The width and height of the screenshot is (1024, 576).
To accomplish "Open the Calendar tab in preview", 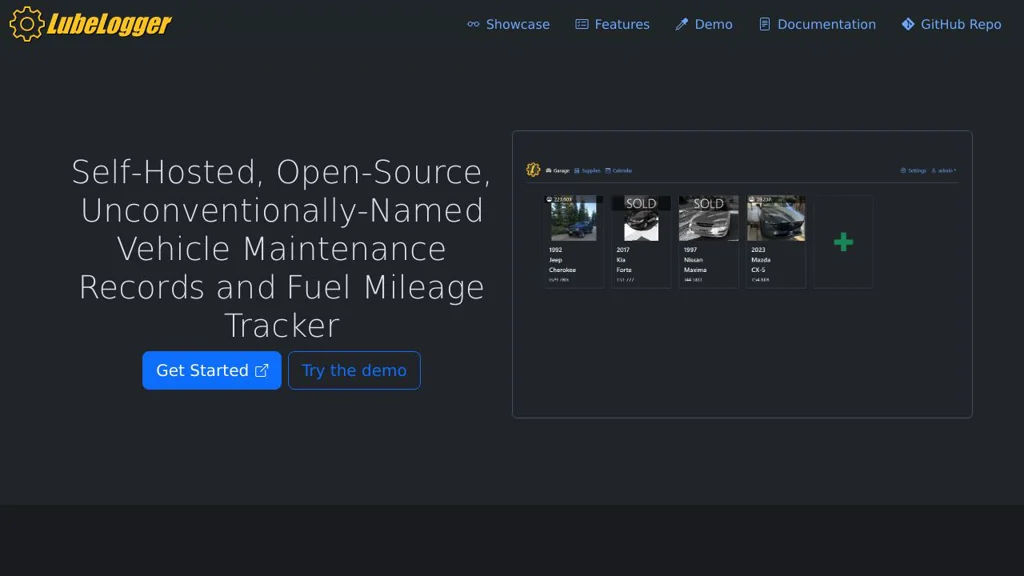I will (x=619, y=171).
